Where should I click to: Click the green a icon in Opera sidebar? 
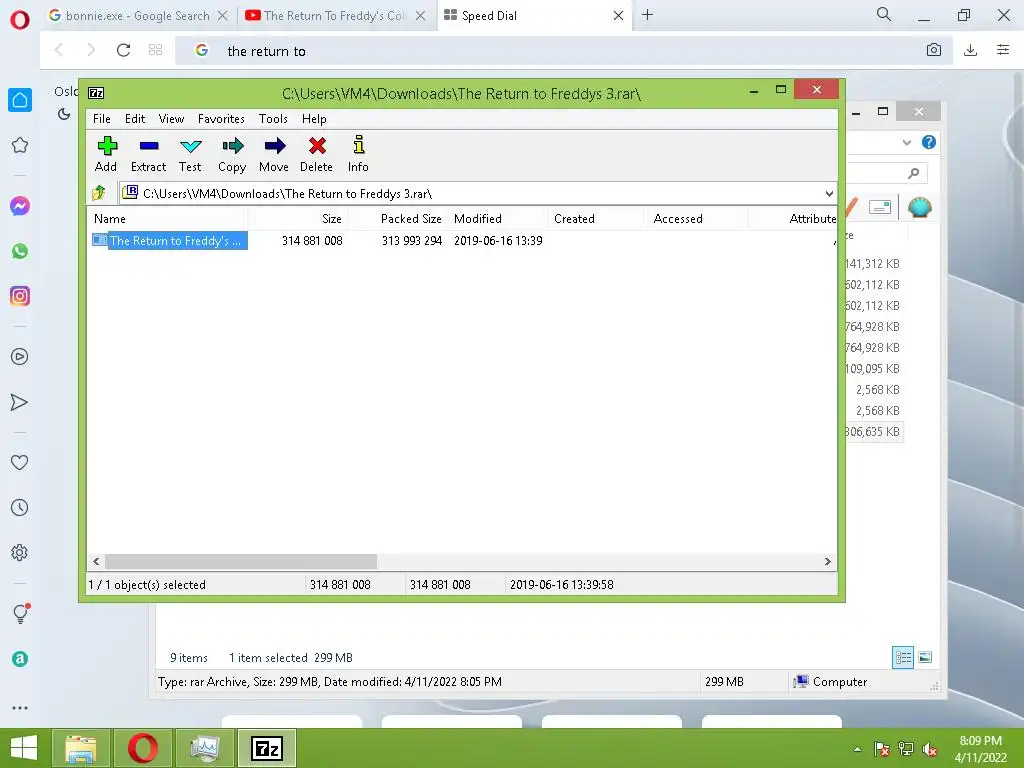[20, 659]
